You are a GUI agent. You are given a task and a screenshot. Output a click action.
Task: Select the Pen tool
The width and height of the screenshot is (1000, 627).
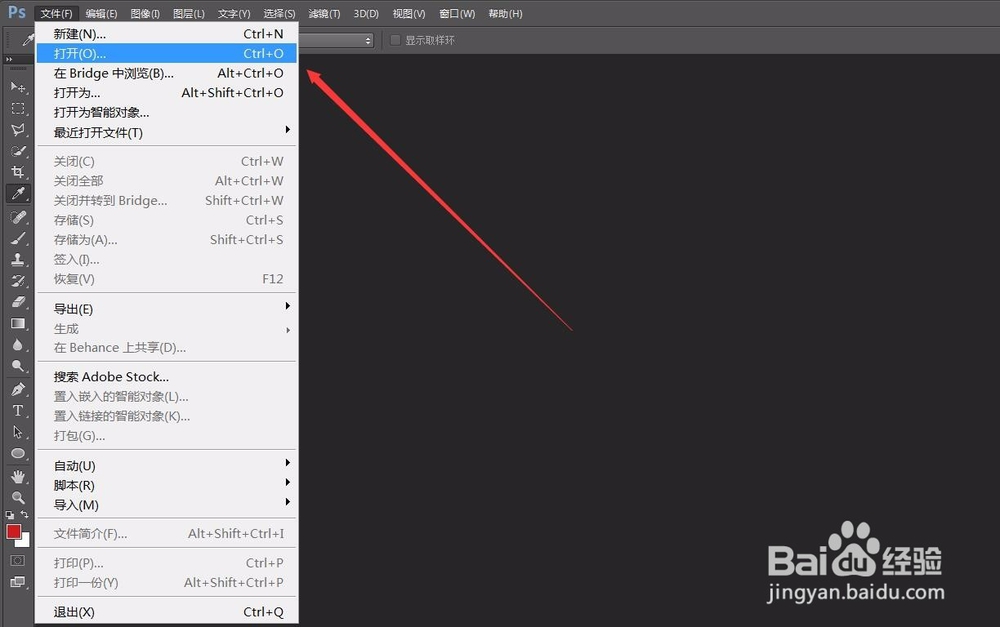(x=18, y=389)
